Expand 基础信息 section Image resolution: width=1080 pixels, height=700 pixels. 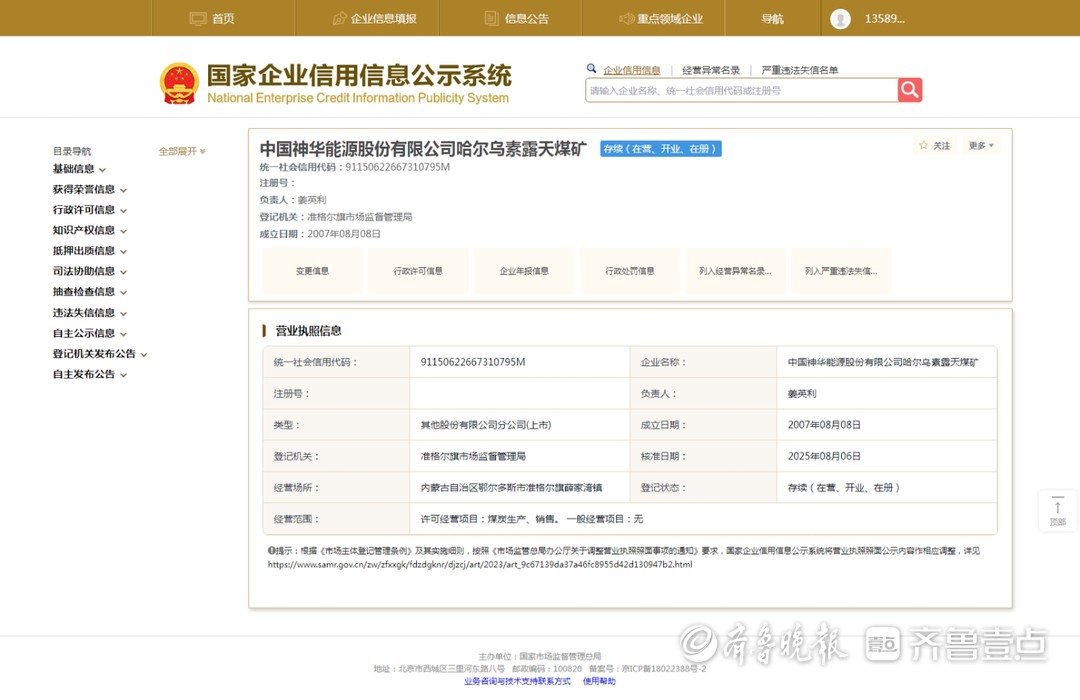pyautogui.click(x=79, y=169)
